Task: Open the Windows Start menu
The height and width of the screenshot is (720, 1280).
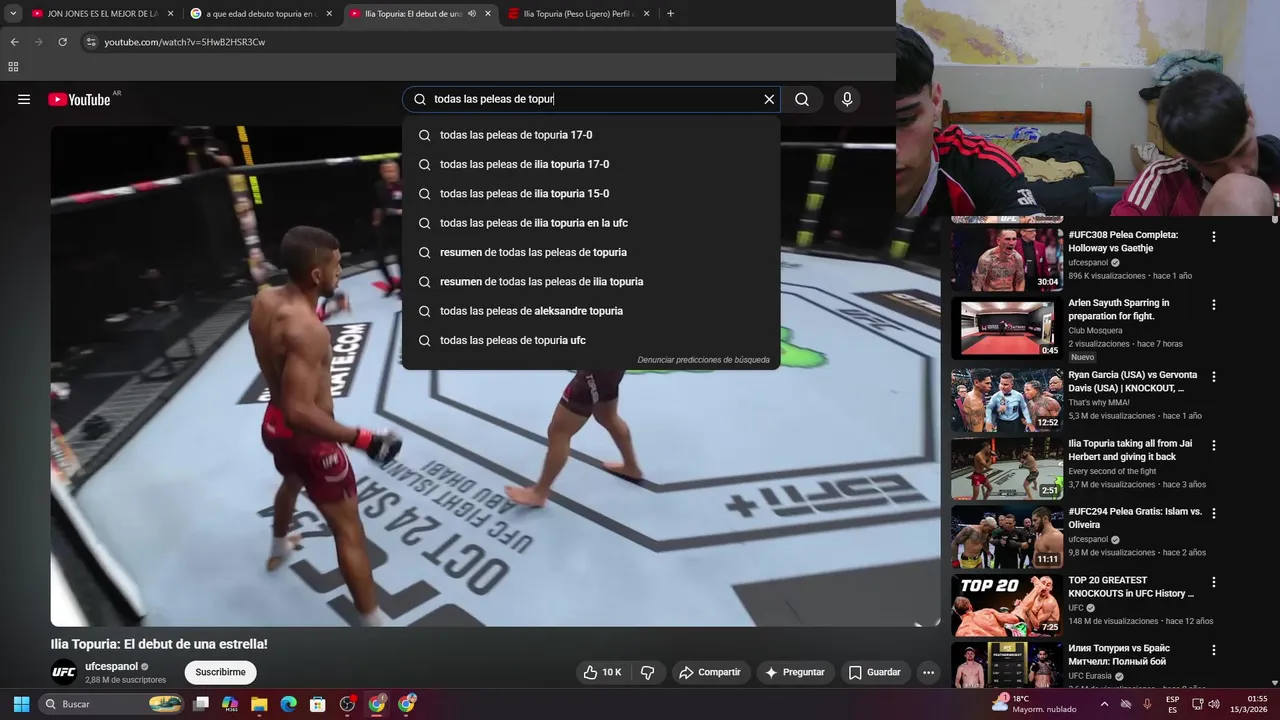Action: tap(21, 704)
